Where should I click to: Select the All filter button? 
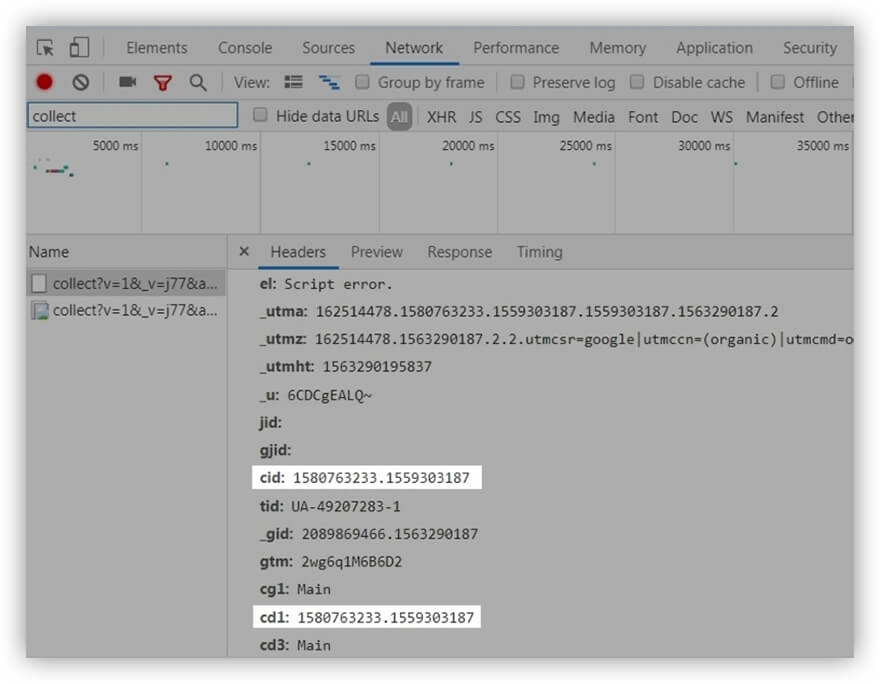click(400, 117)
